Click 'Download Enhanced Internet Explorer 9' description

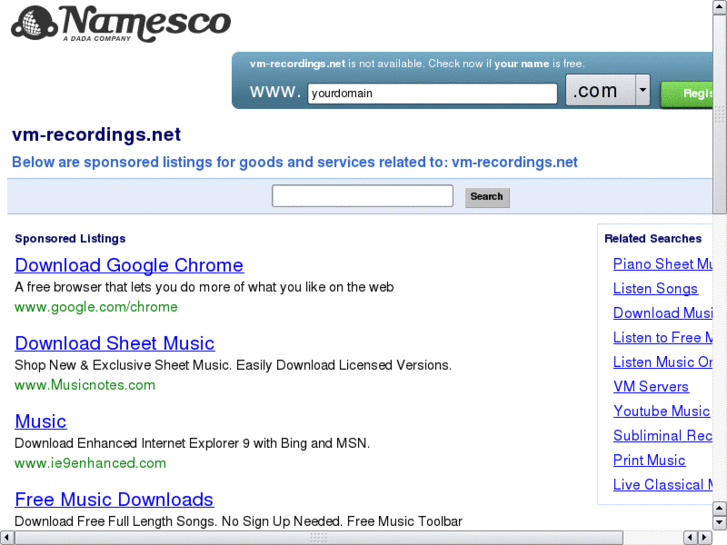tap(192, 443)
